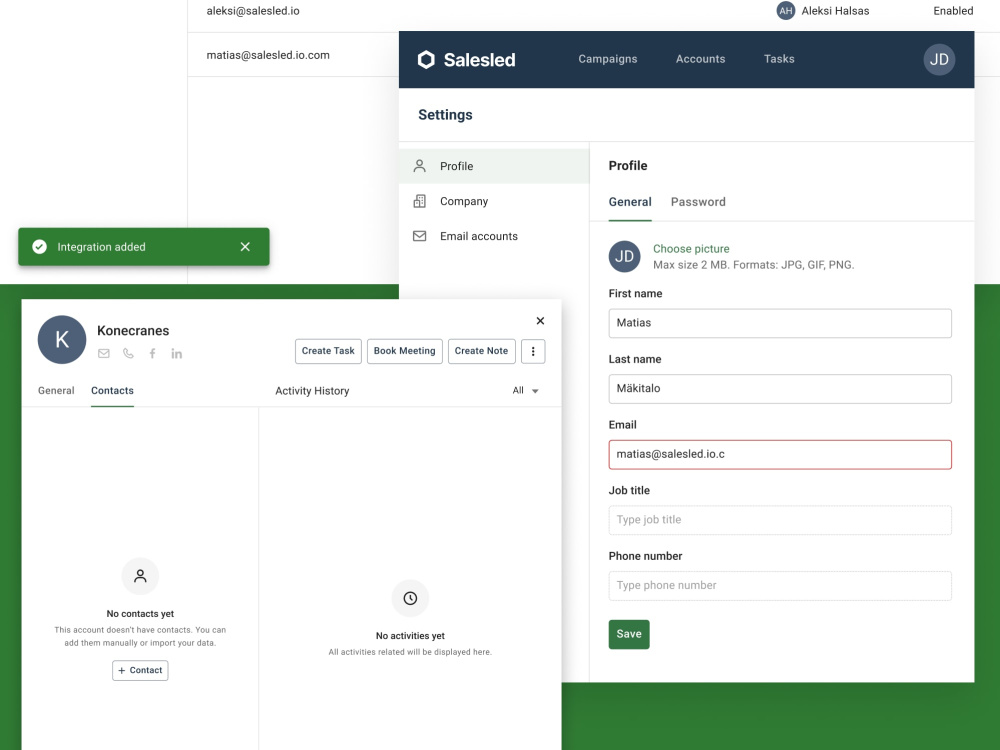Switch to the General profile tab
1000x750 pixels.
coord(630,202)
